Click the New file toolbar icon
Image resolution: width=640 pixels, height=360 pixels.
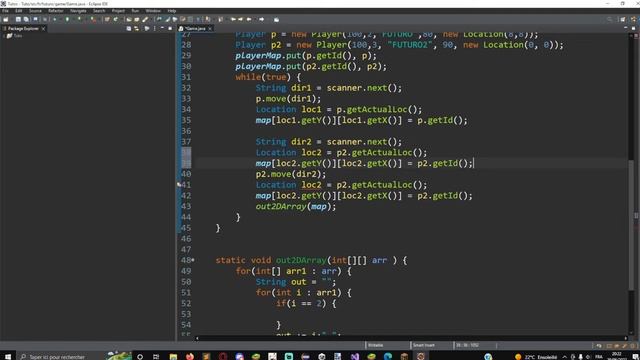[x=5, y=19]
